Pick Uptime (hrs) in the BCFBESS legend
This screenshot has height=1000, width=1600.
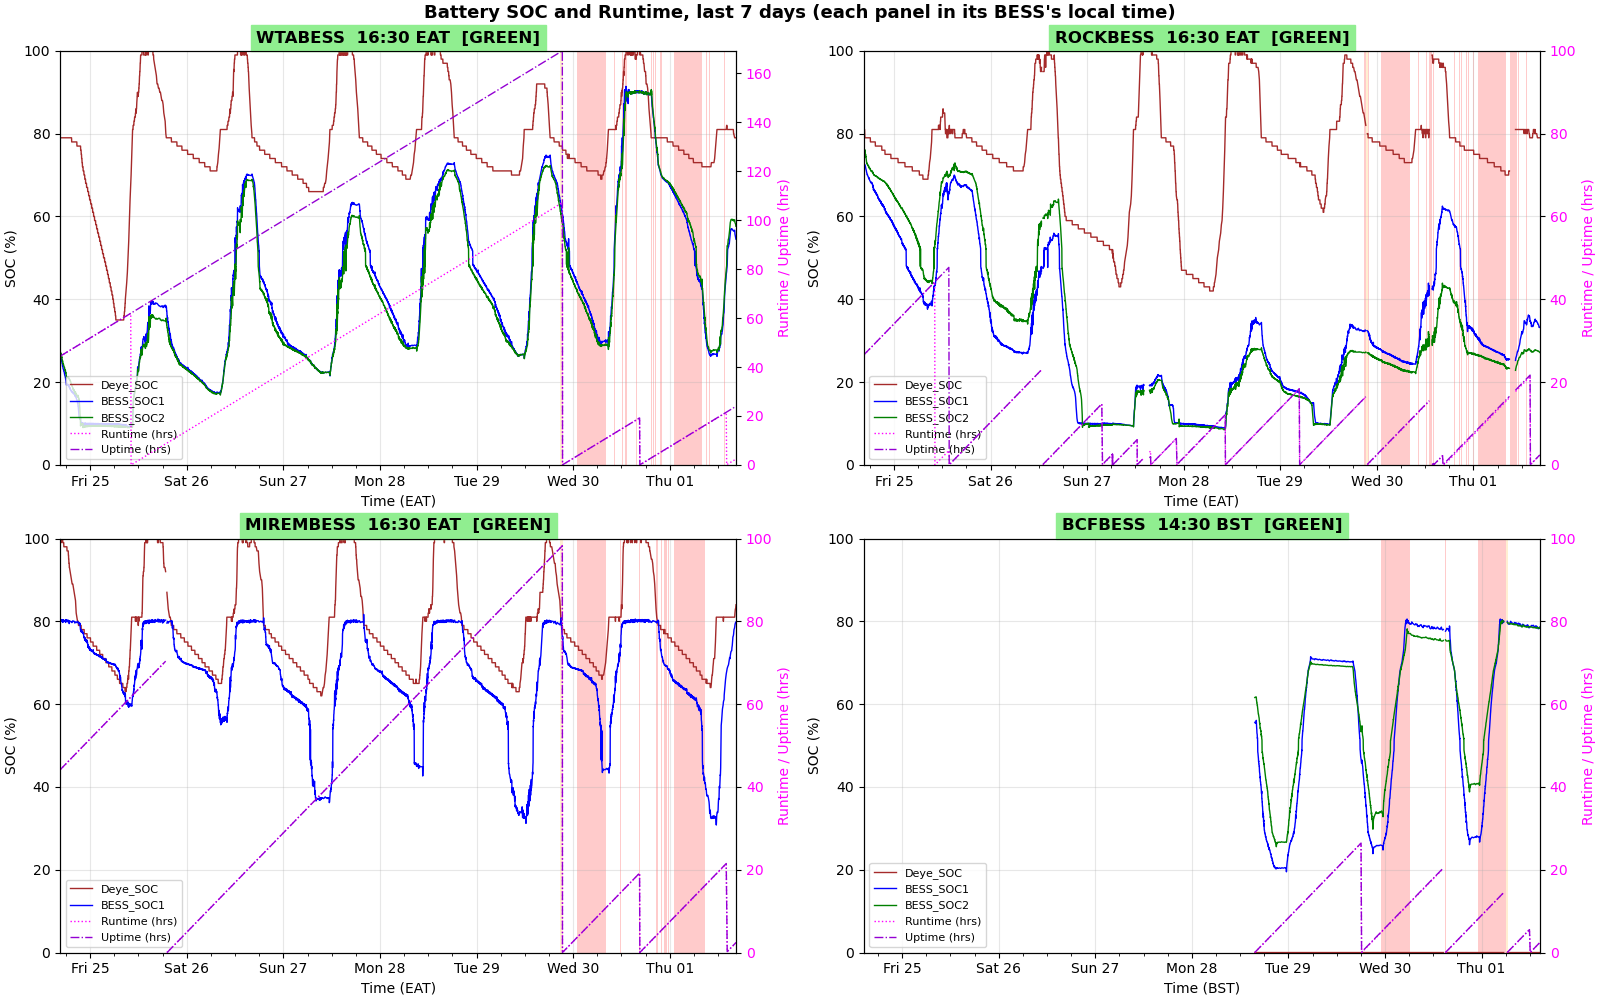click(x=940, y=937)
